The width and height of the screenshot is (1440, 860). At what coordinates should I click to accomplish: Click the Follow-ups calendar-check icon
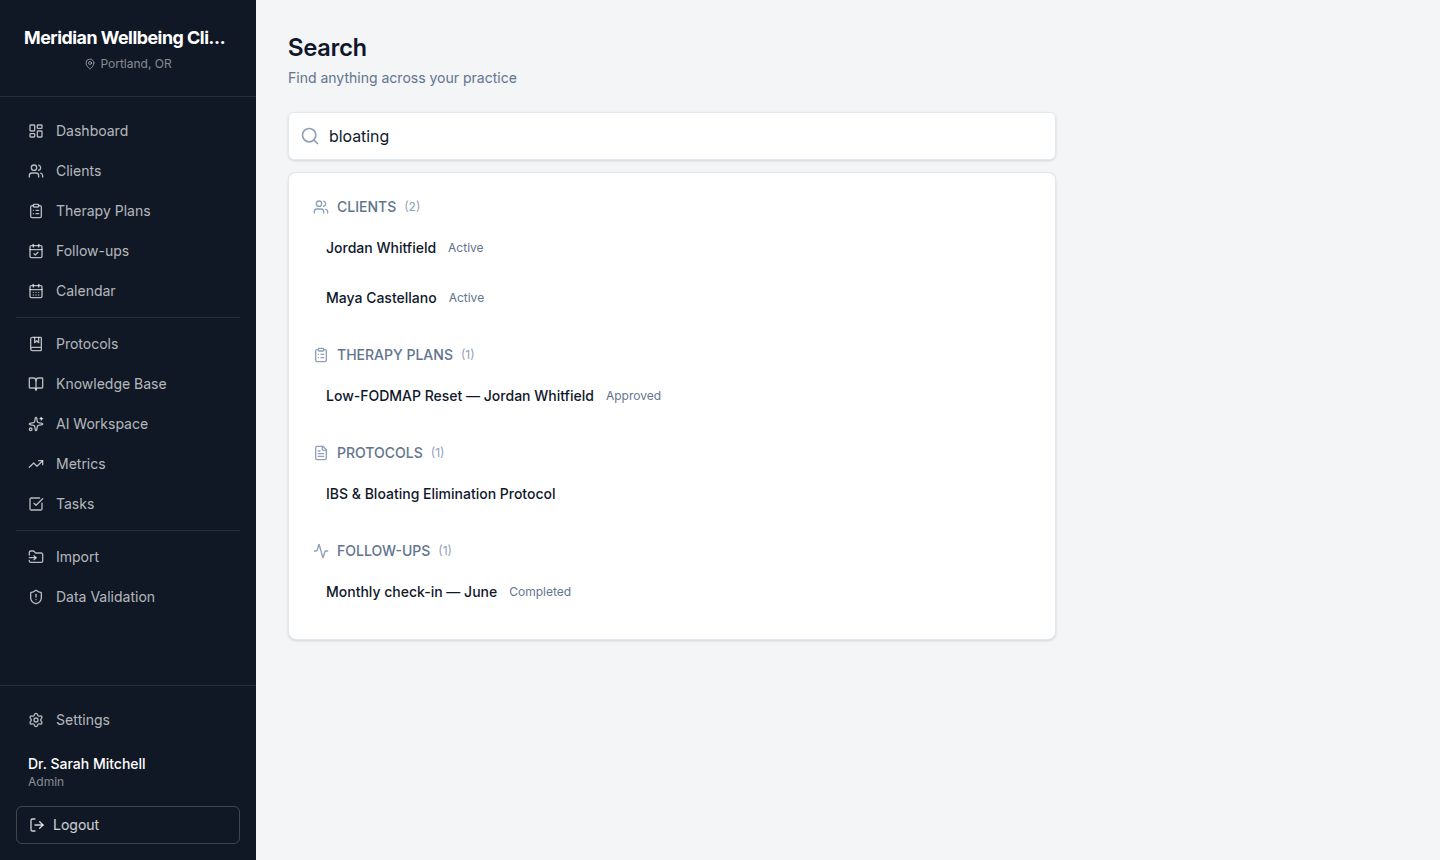coord(36,251)
